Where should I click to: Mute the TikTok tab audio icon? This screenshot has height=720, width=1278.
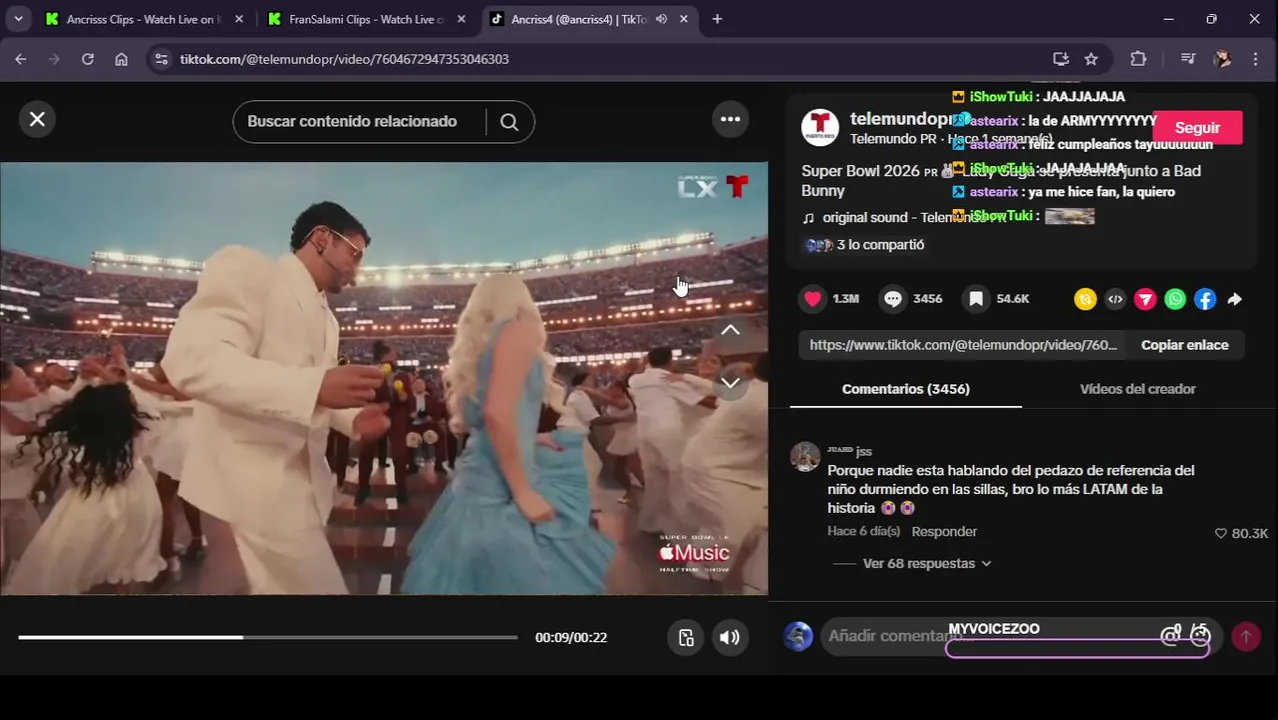point(661,19)
